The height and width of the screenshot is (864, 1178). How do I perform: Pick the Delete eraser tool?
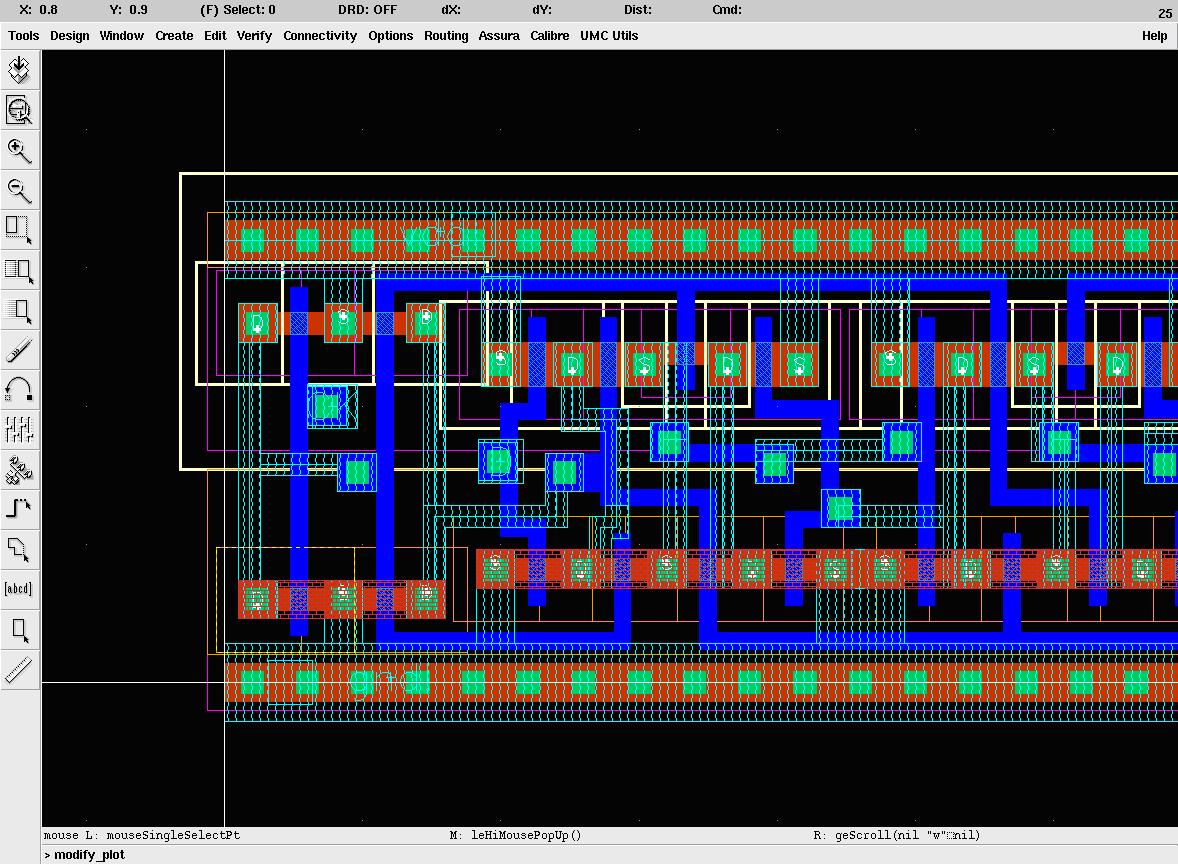pyautogui.click(x=20, y=350)
